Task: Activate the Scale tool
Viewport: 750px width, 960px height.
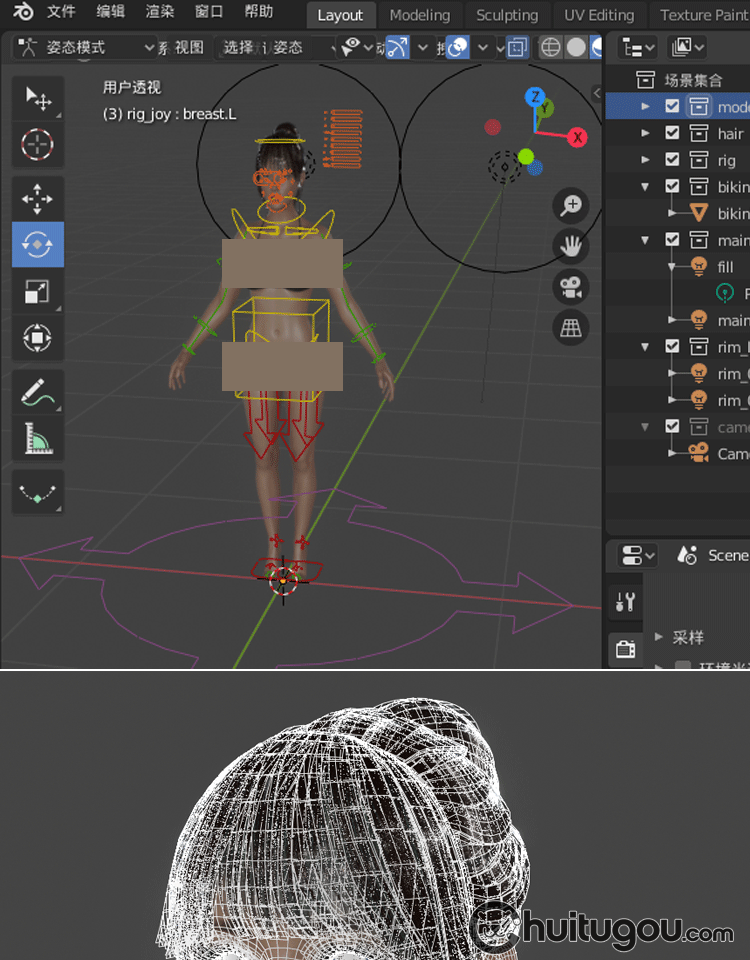Action: tap(37, 291)
